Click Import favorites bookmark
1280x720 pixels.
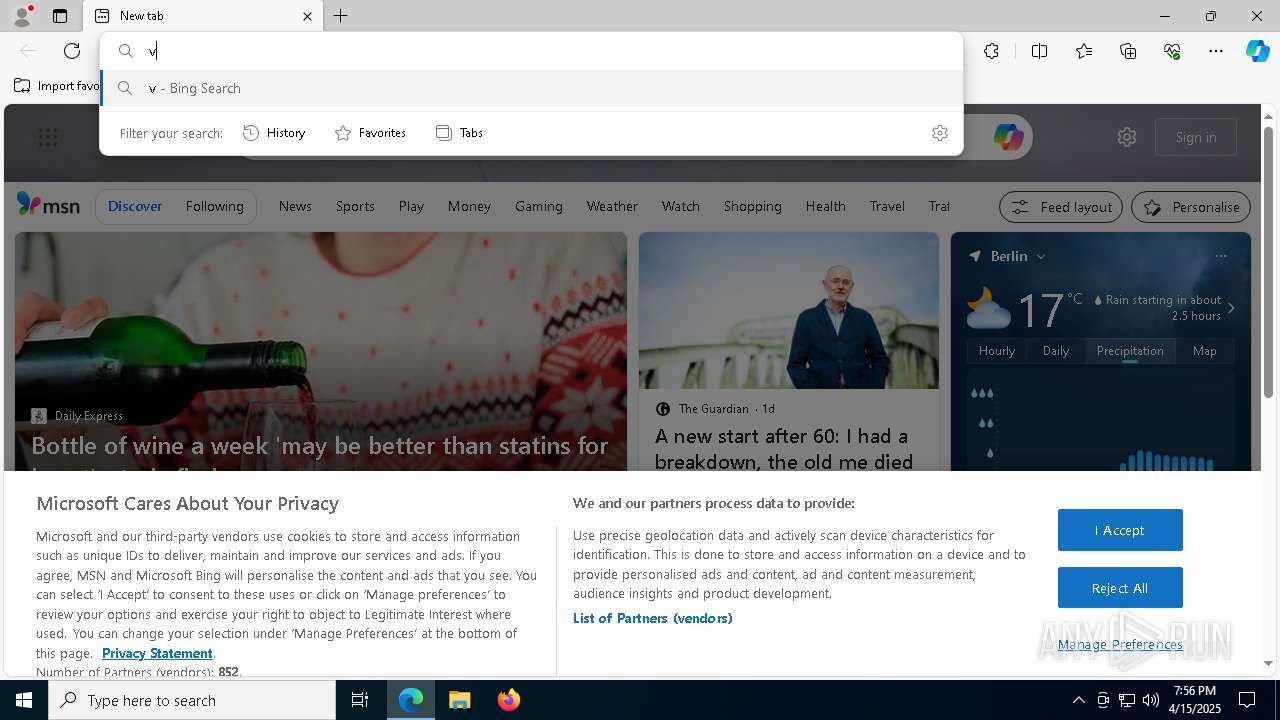(x=57, y=86)
